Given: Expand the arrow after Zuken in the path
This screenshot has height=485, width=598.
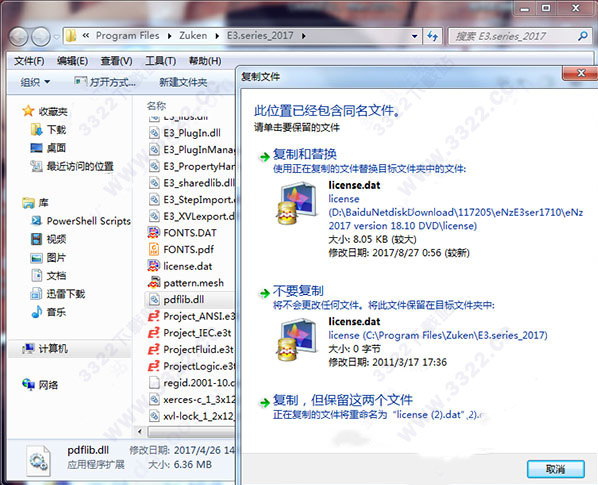Looking at the screenshot, I should [x=217, y=36].
